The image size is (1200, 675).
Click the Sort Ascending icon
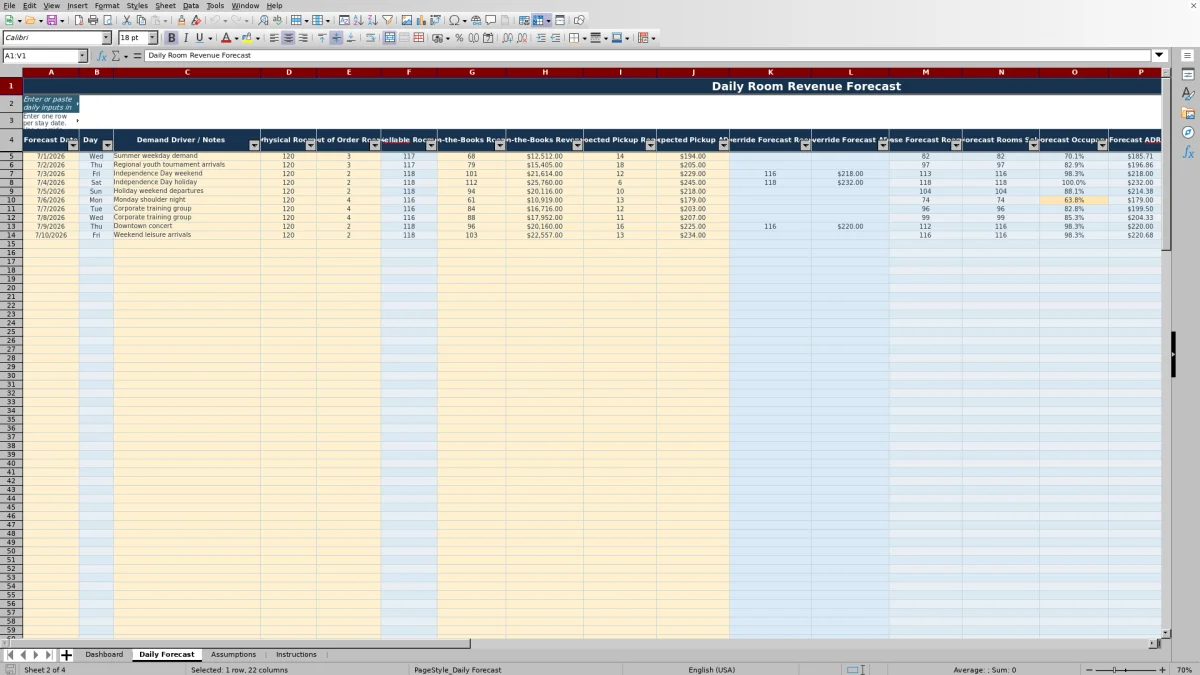coord(358,20)
